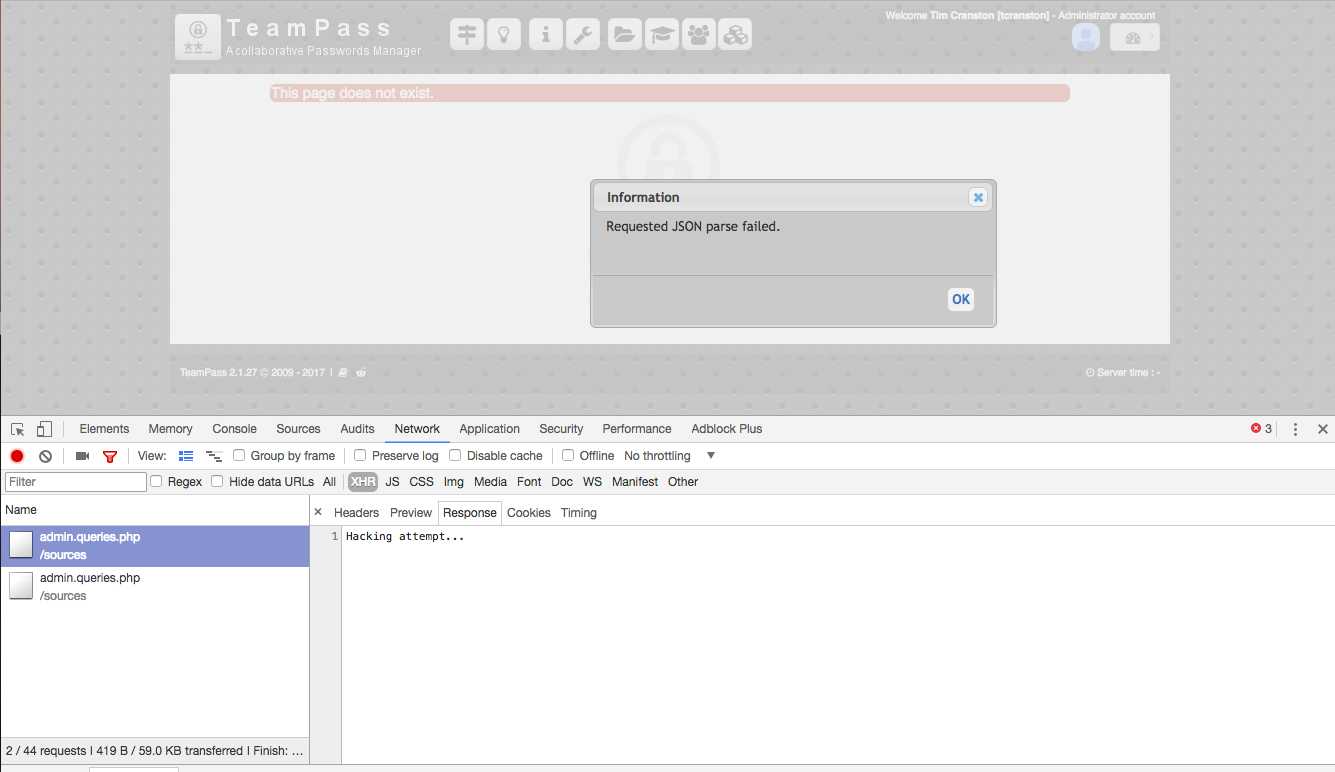The image size is (1335, 772).
Task: Click OK in the Information dialog
Action: (x=961, y=299)
